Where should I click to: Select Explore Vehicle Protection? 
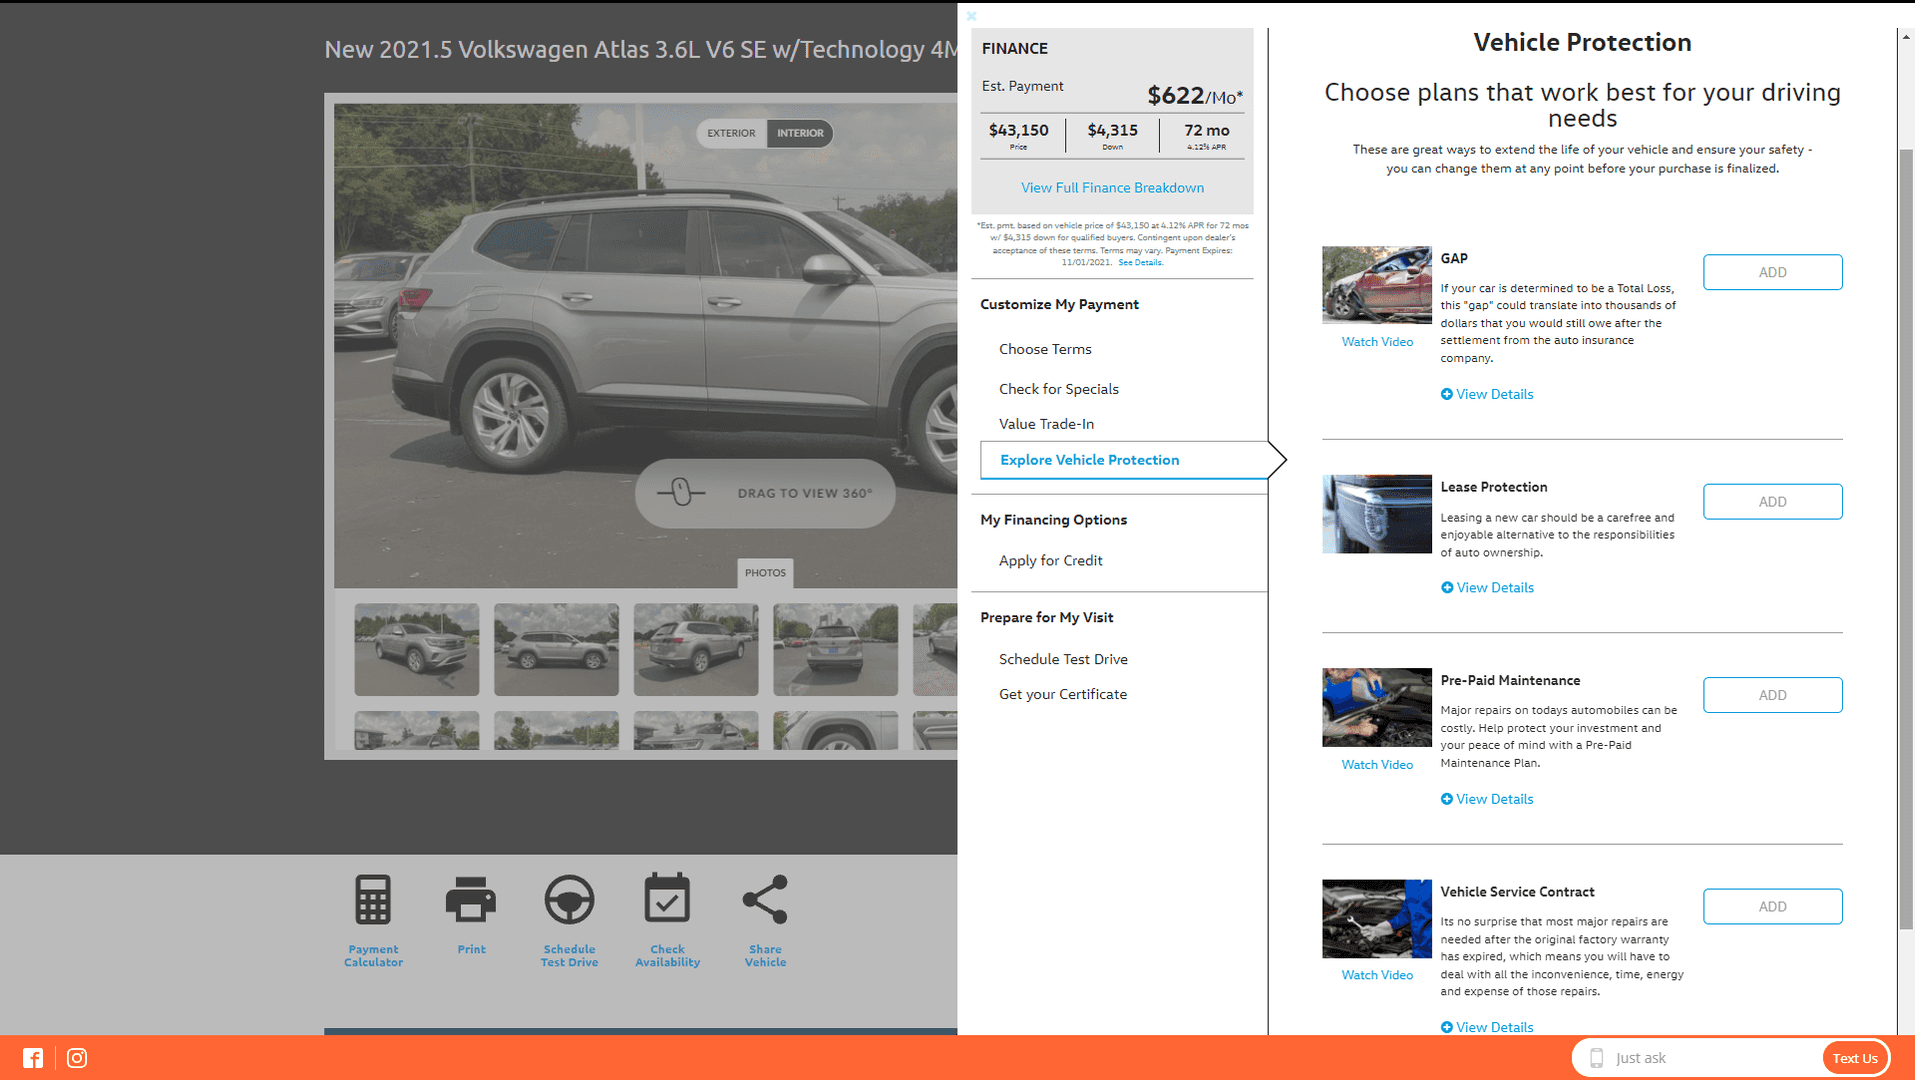coord(1124,460)
